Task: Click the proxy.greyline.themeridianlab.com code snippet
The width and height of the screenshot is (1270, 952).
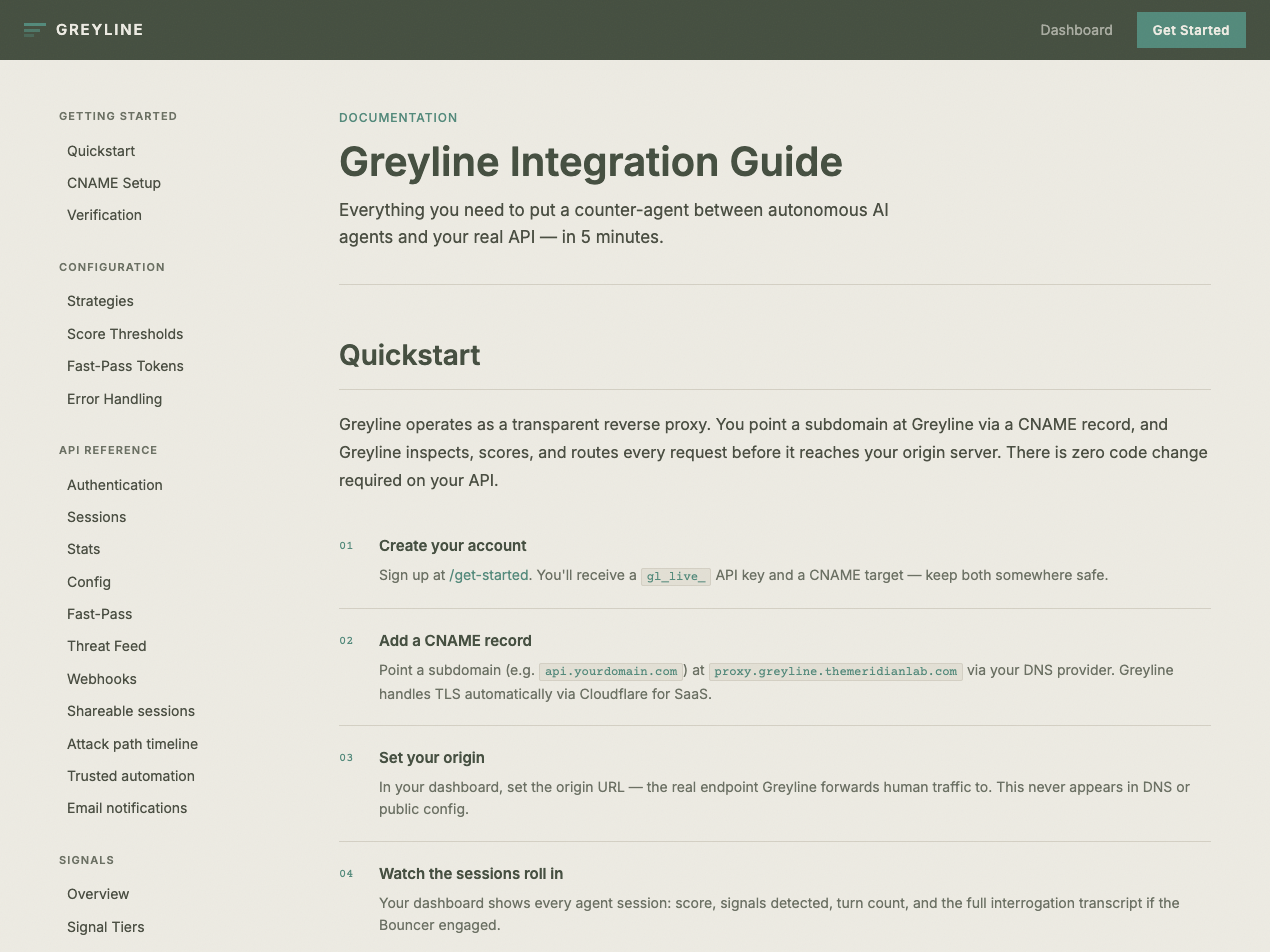Action: [x=836, y=671]
